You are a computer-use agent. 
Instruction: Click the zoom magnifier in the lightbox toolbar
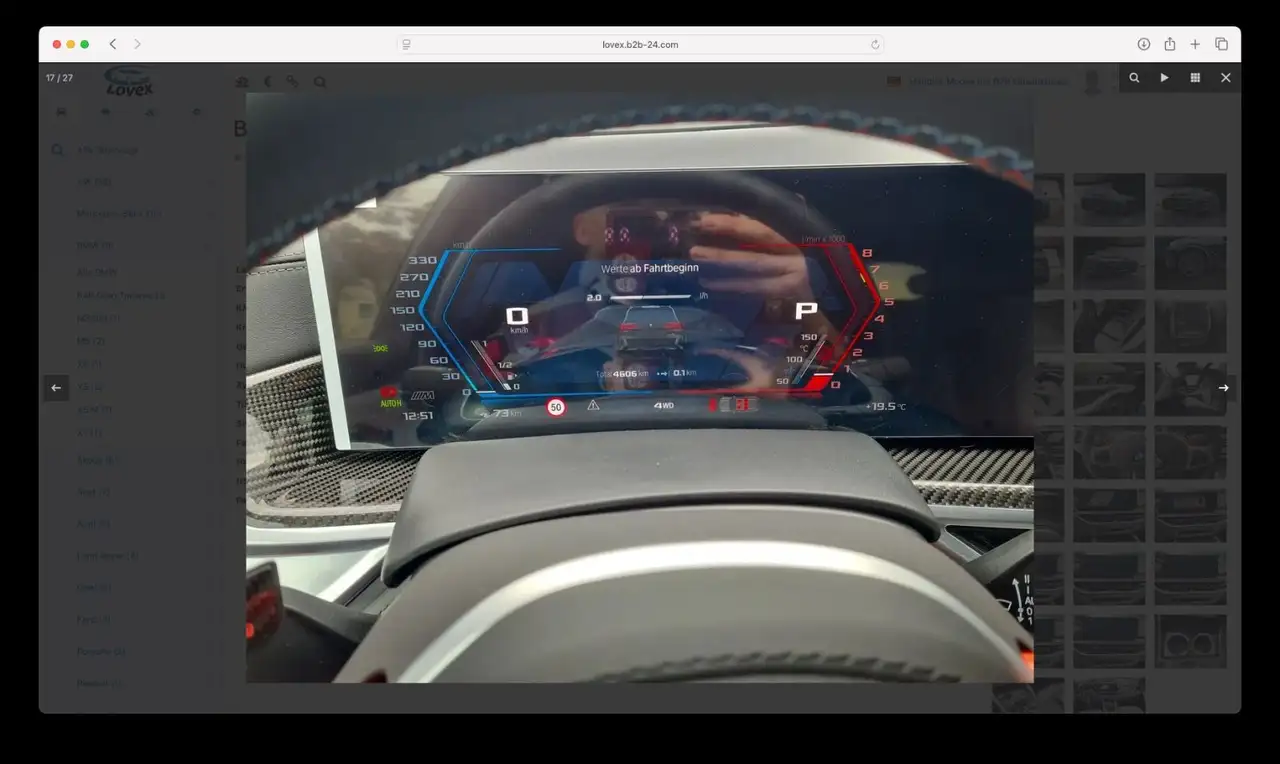tap(1134, 78)
